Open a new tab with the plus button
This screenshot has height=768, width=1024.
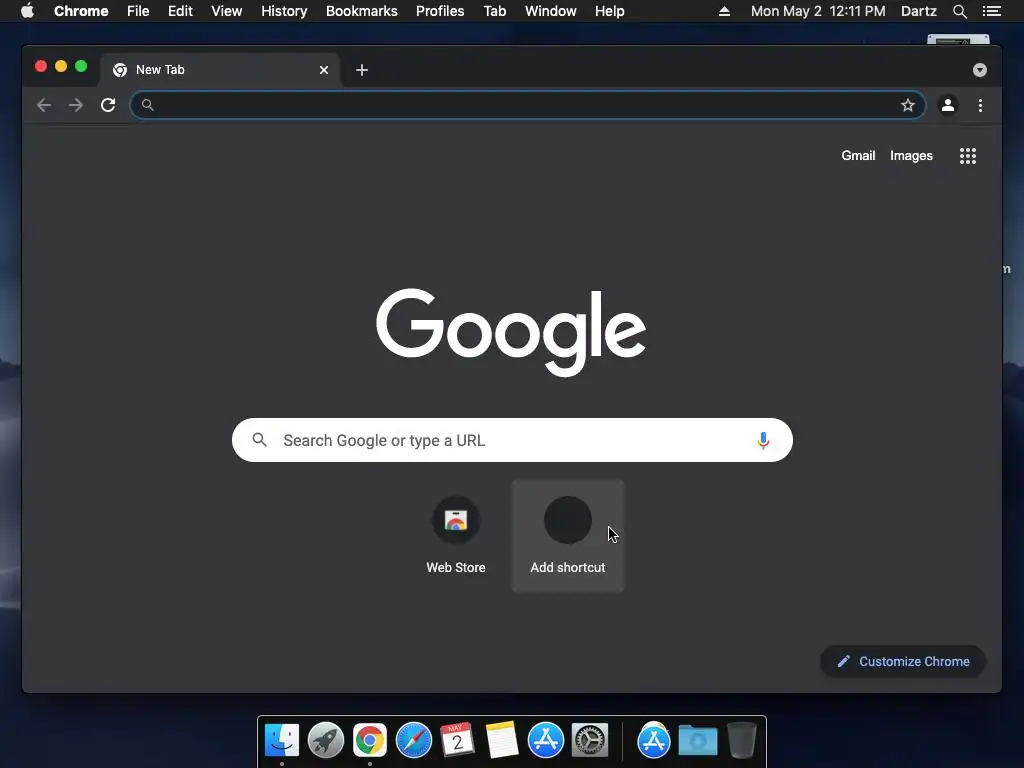point(362,70)
